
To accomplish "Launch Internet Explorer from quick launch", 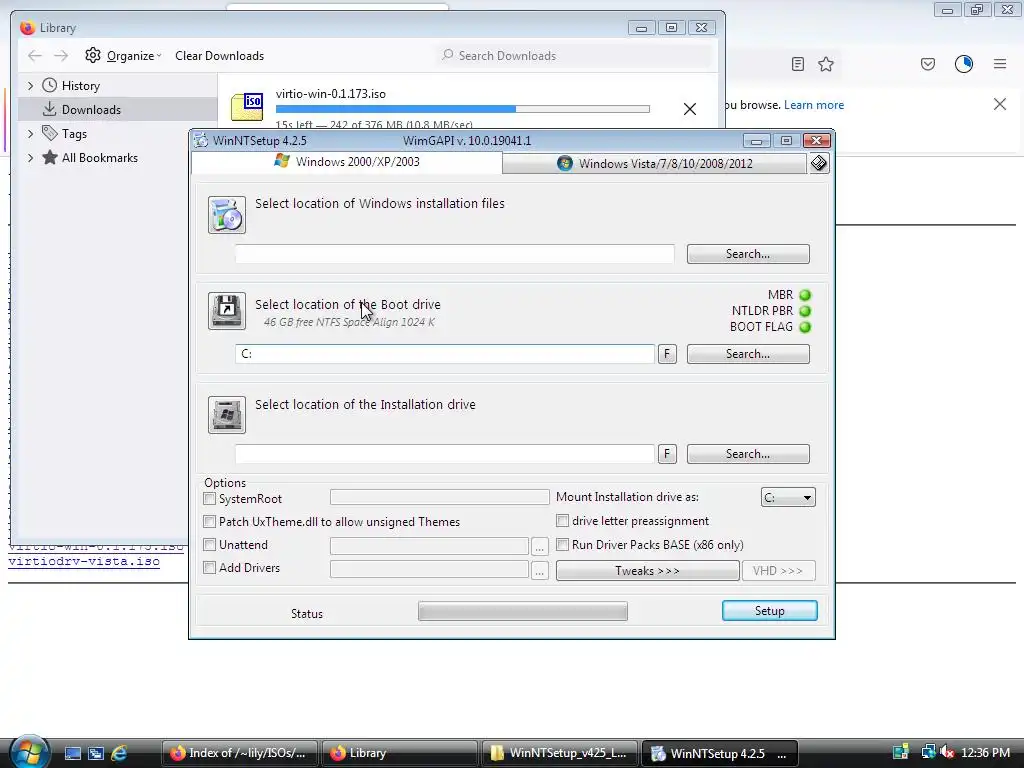I will pyautogui.click(x=119, y=753).
